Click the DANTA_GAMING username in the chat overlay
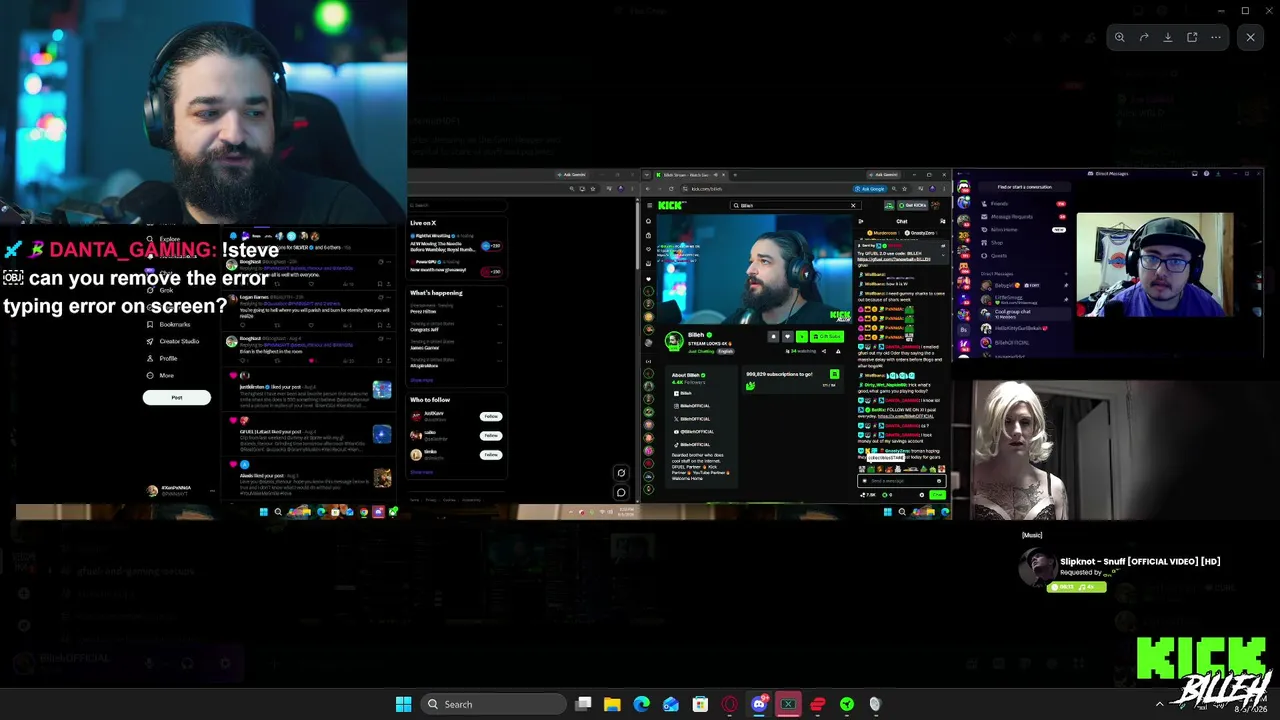 [x=130, y=250]
